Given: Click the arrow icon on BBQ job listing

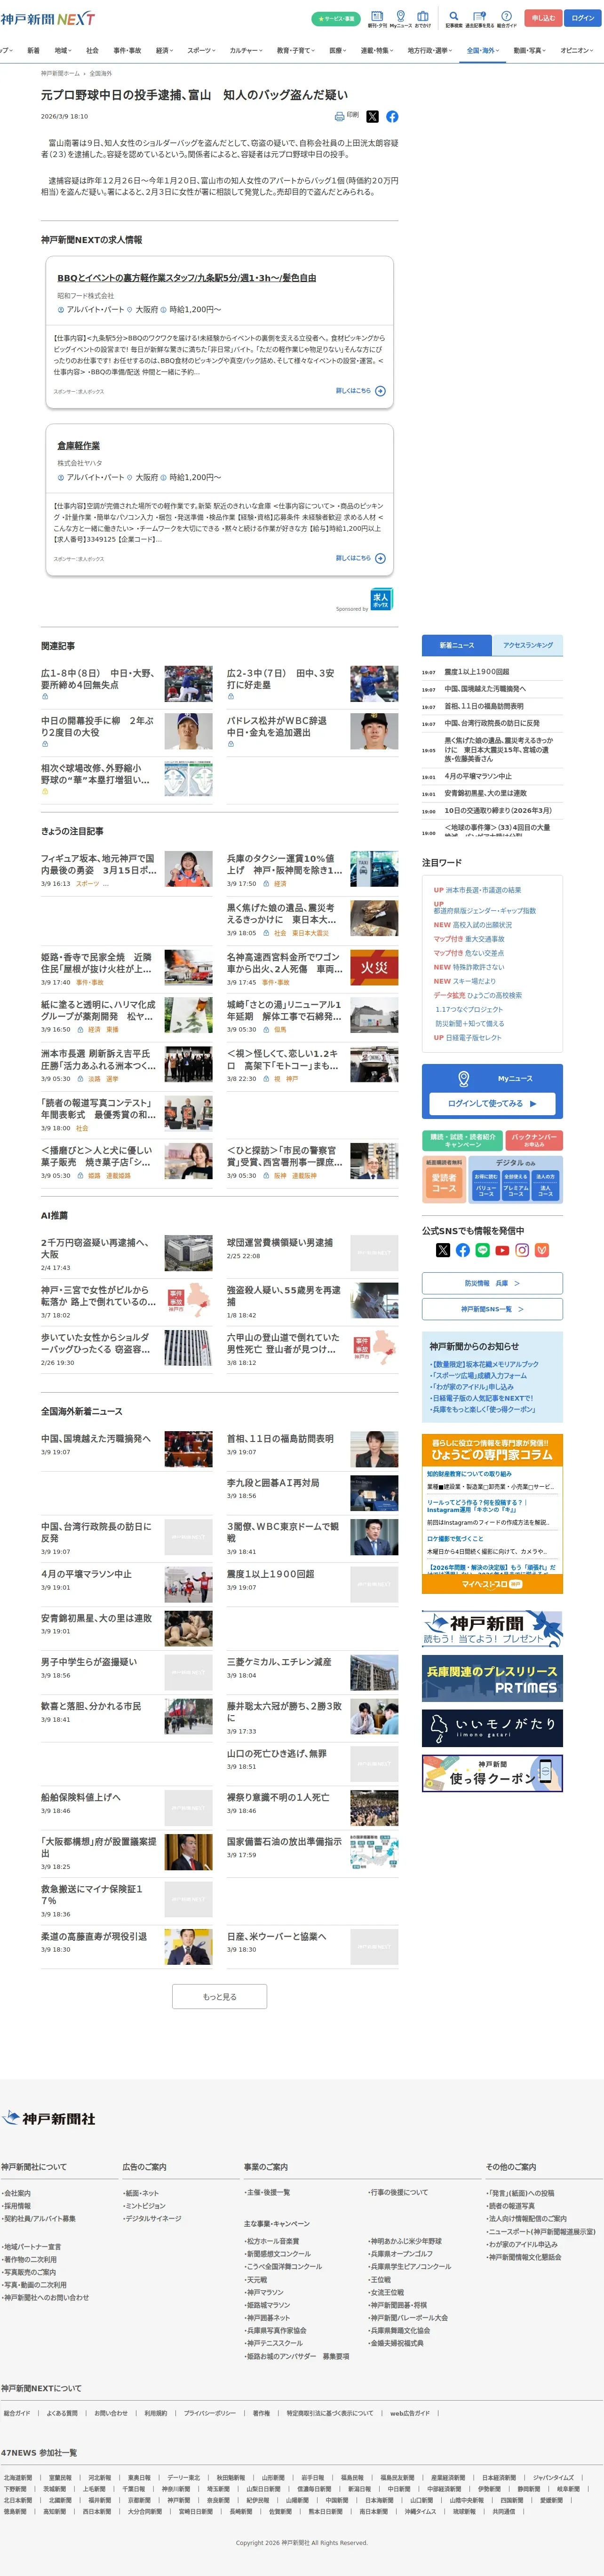Looking at the screenshot, I should 380,391.
